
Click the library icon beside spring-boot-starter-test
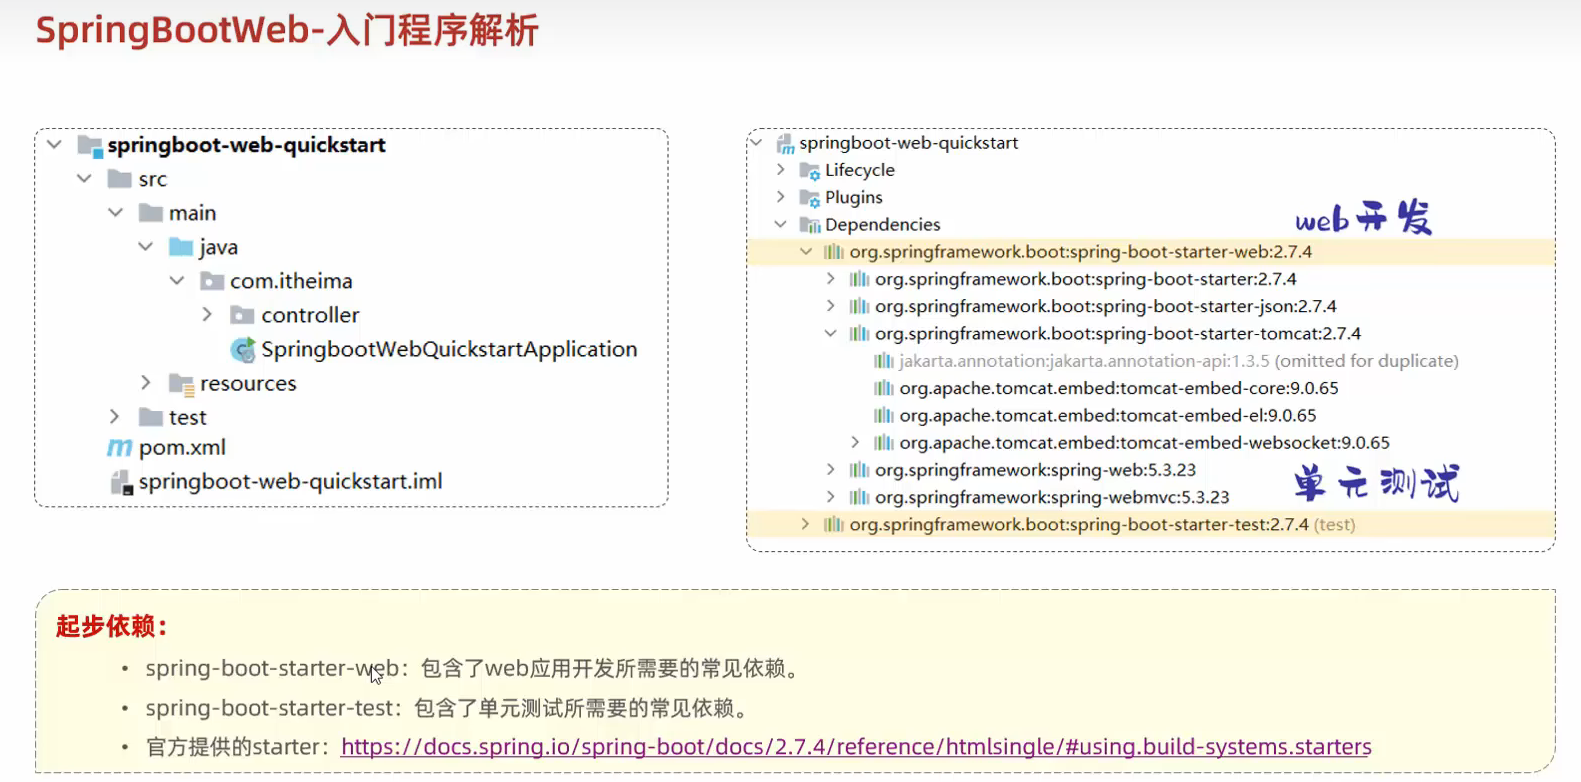pyautogui.click(x=833, y=525)
